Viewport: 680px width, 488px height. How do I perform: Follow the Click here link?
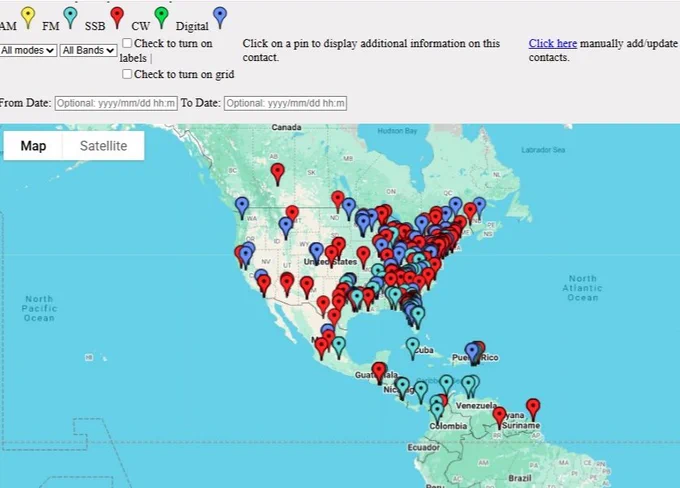(x=552, y=43)
